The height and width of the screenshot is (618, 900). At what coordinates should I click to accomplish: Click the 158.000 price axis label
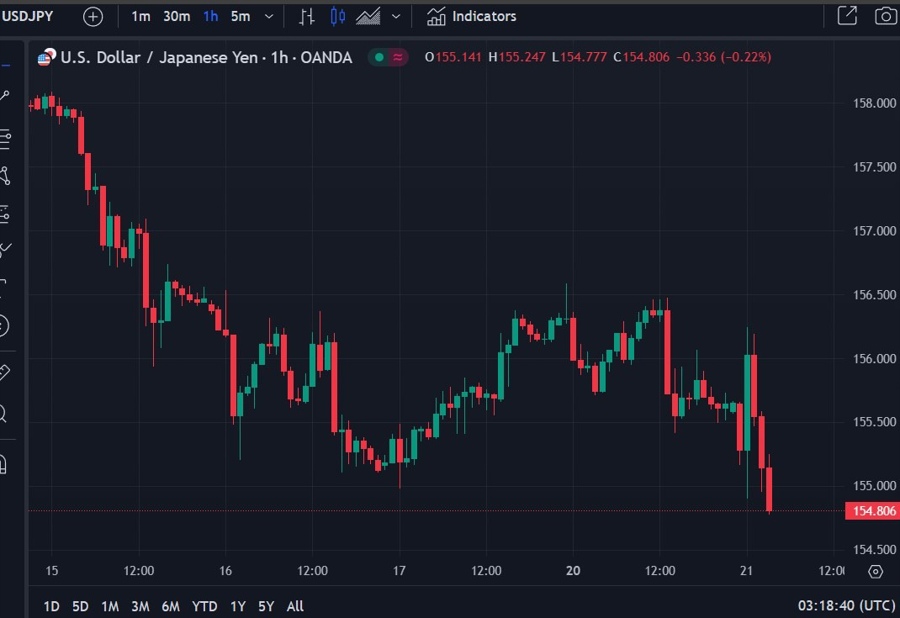874,103
